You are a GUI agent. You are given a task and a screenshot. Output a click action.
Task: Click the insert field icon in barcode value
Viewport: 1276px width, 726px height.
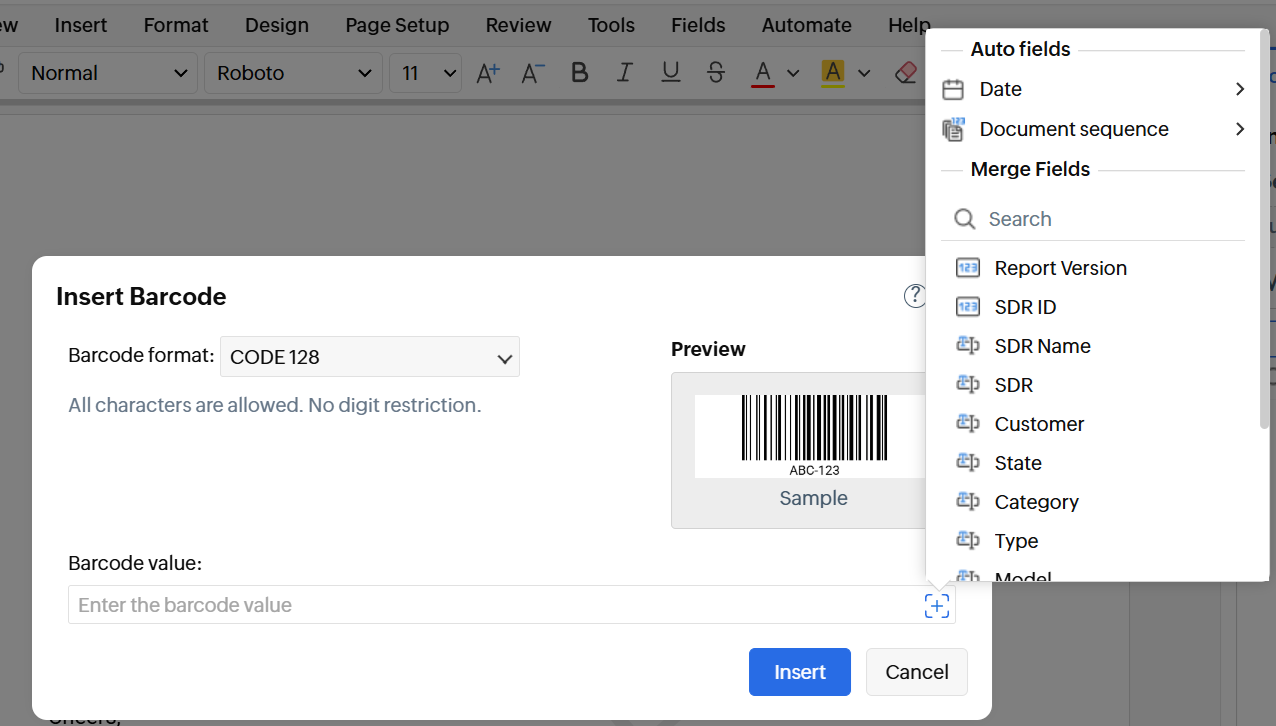click(936, 605)
